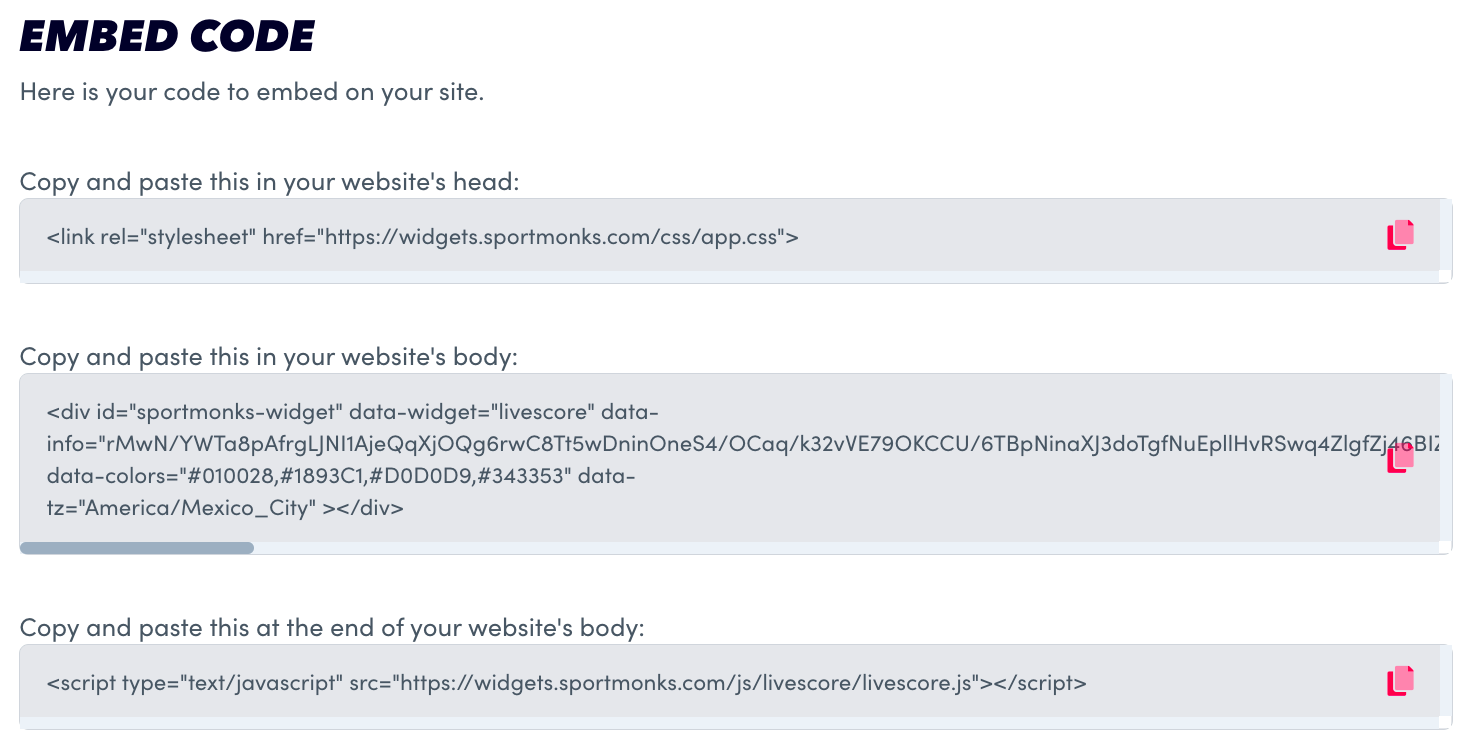Viewport: 1480px width, 752px height.
Task: Click the livescore.js script URL text
Action: point(685,684)
